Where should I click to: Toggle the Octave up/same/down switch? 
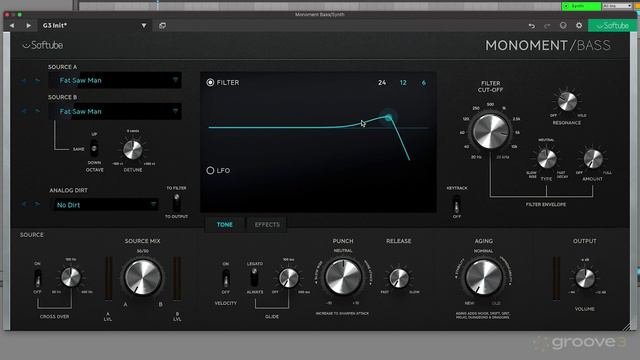(x=94, y=148)
